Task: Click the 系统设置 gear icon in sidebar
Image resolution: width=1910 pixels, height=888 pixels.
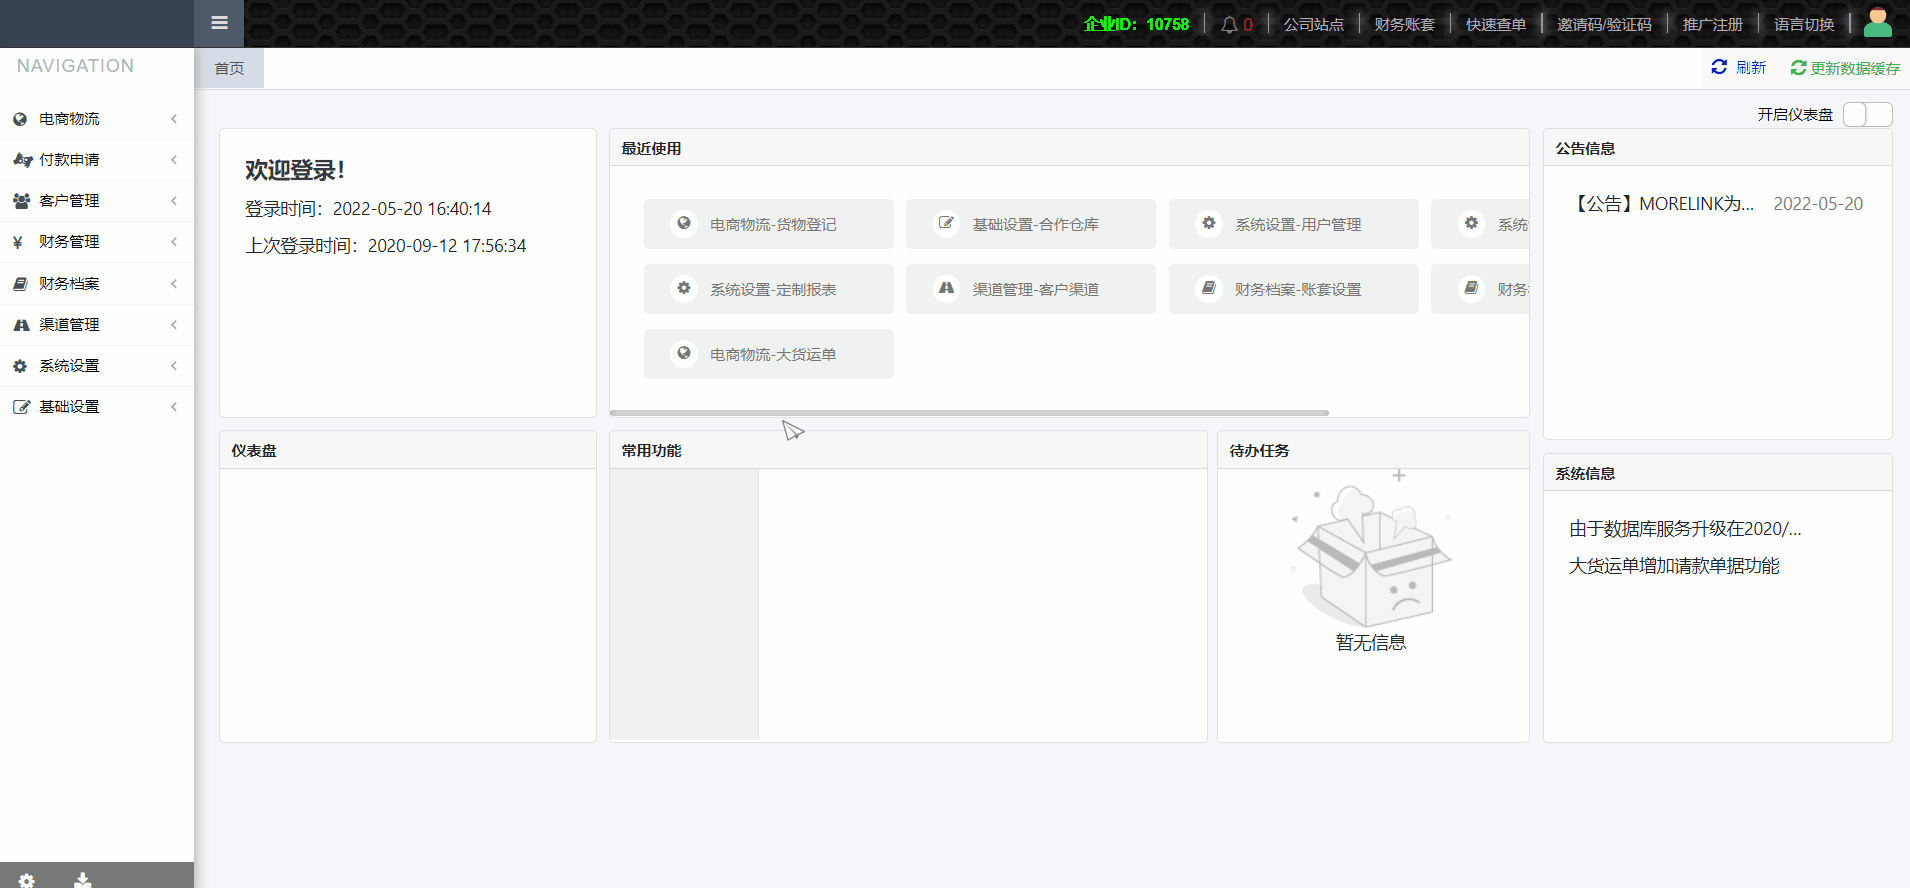Action: pyautogui.click(x=20, y=366)
